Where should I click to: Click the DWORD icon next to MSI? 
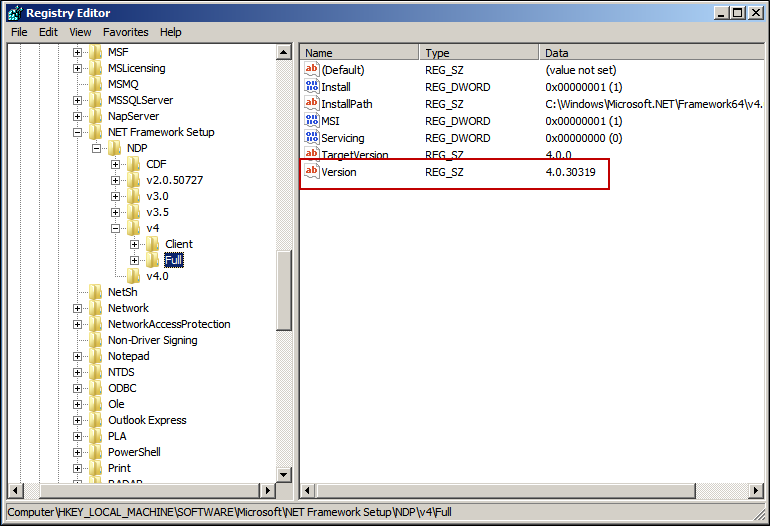click(x=312, y=120)
